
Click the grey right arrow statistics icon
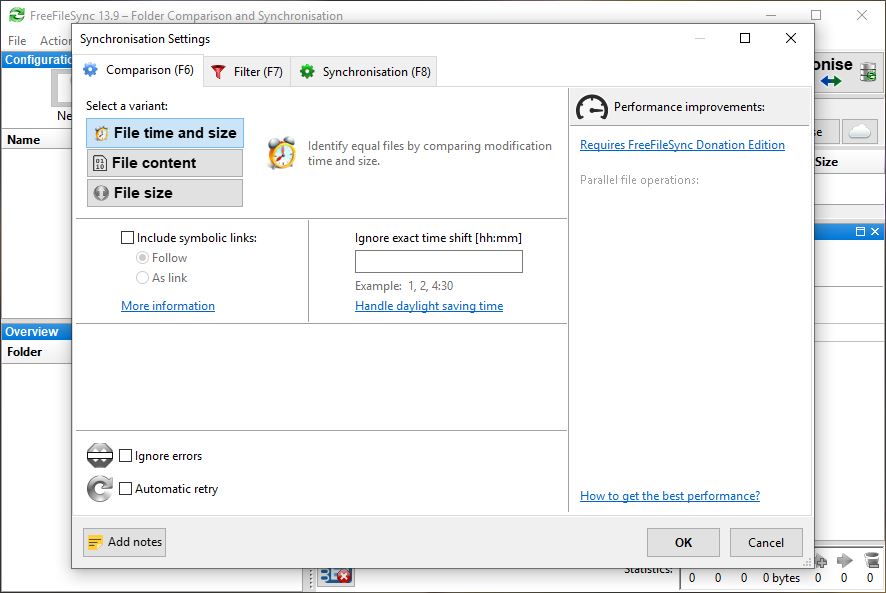(x=844, y=560)
